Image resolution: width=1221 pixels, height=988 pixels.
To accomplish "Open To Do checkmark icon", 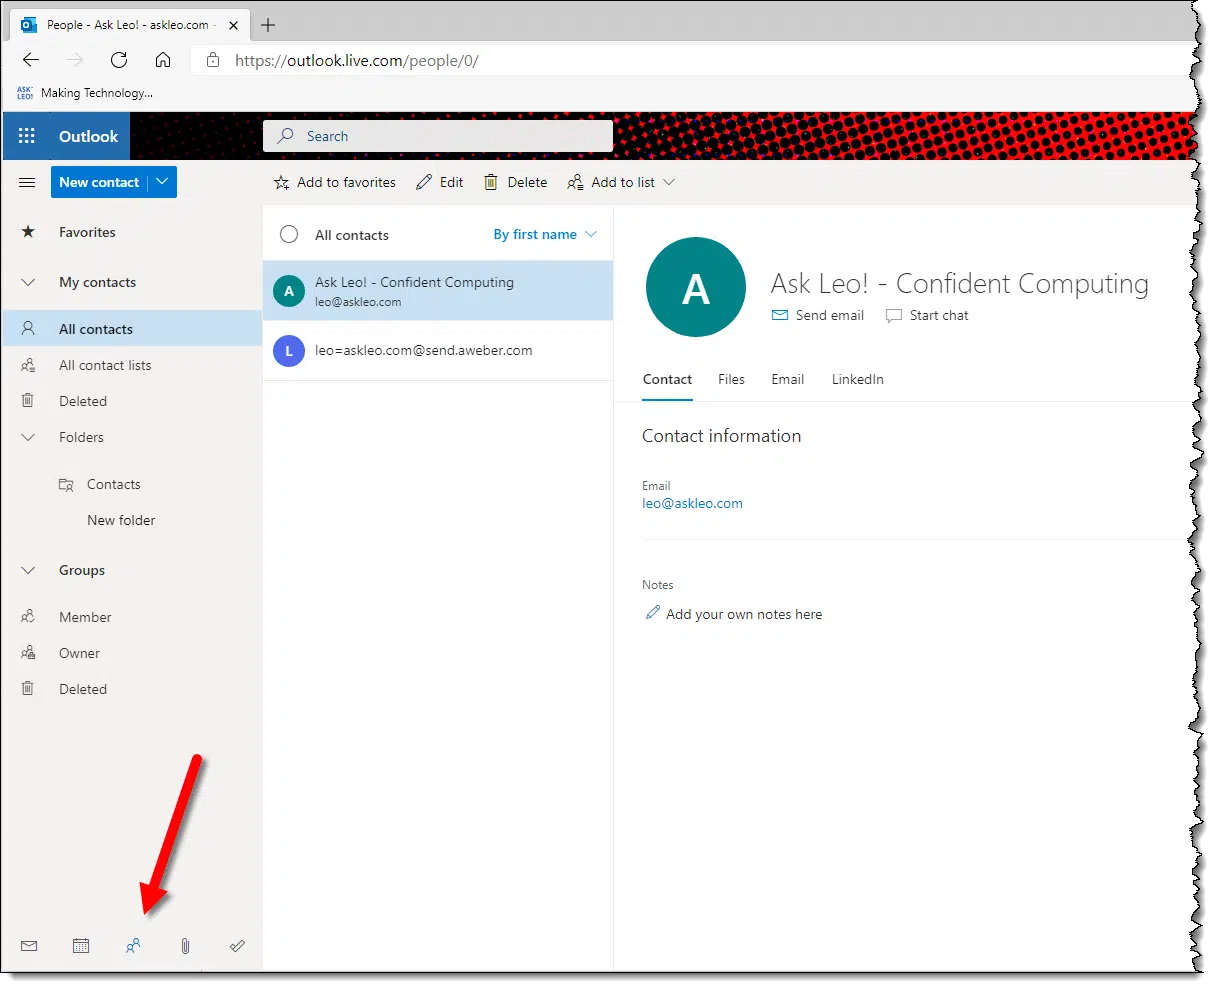I will (237, 946).
